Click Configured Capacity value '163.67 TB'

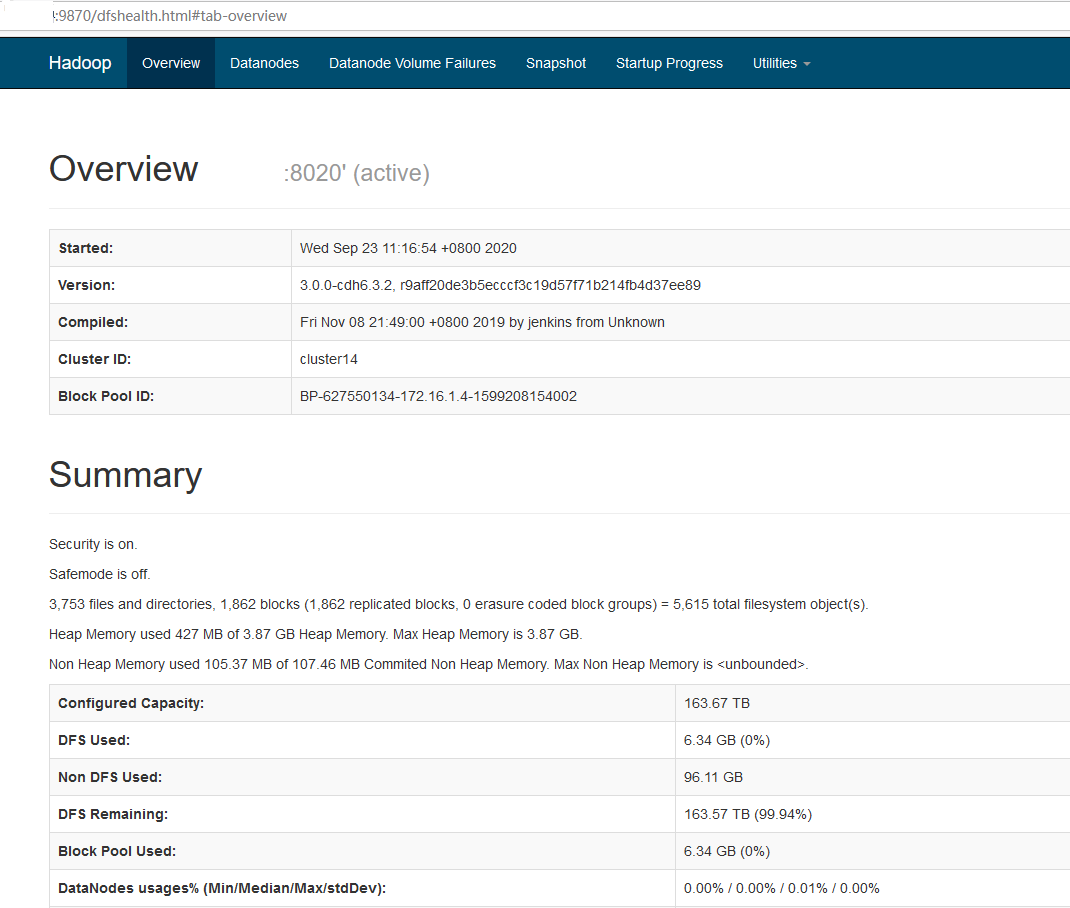click(x=717, y=703)
